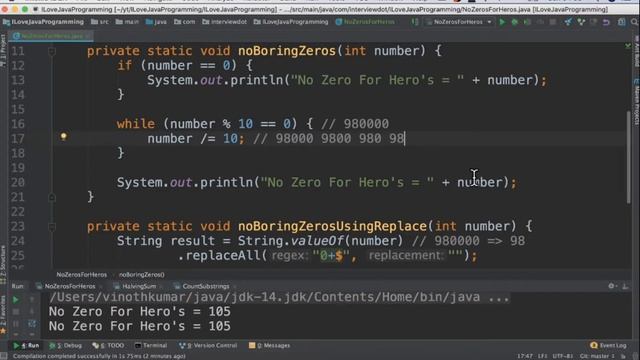Open the Structure tool window side tab
The width and height of the screenshot is (640, 360).
3,265
